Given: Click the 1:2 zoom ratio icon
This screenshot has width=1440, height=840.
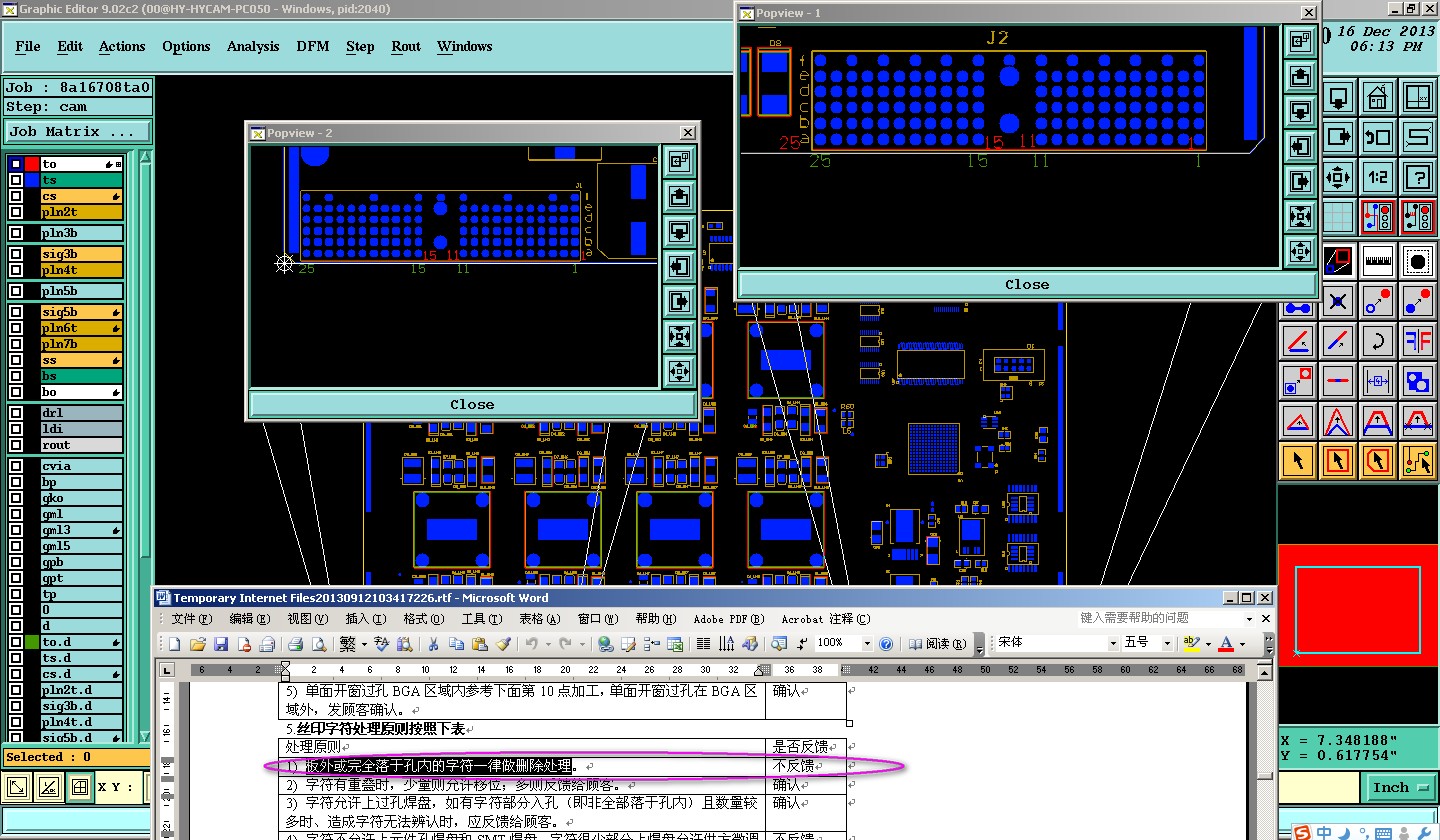Looking at the screenshot, I should click(x=1378, y=178).
